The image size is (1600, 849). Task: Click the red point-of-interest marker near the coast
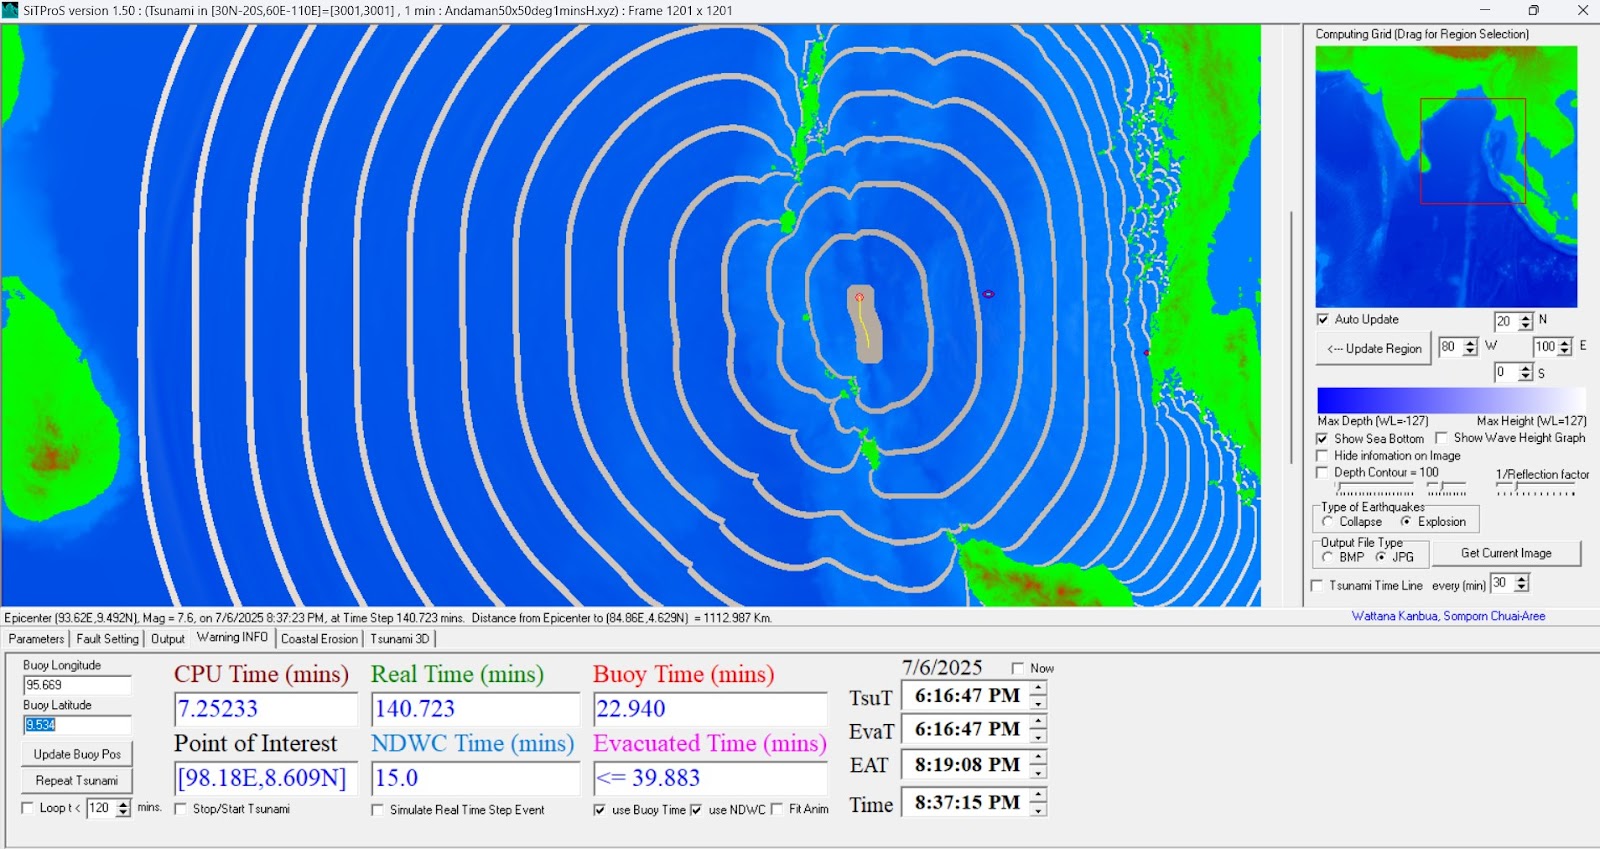pyautogui.click(x=1146, y=352)
